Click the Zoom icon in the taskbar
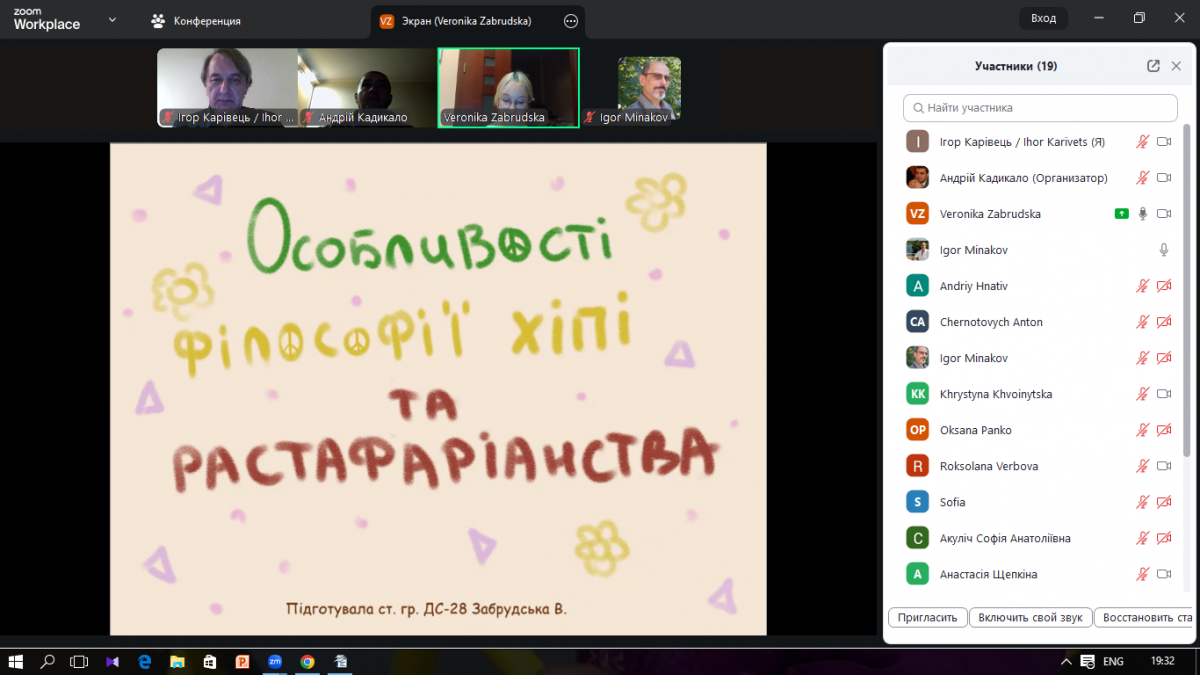This screenshot has height=675, width=1200. coord(274,661)
